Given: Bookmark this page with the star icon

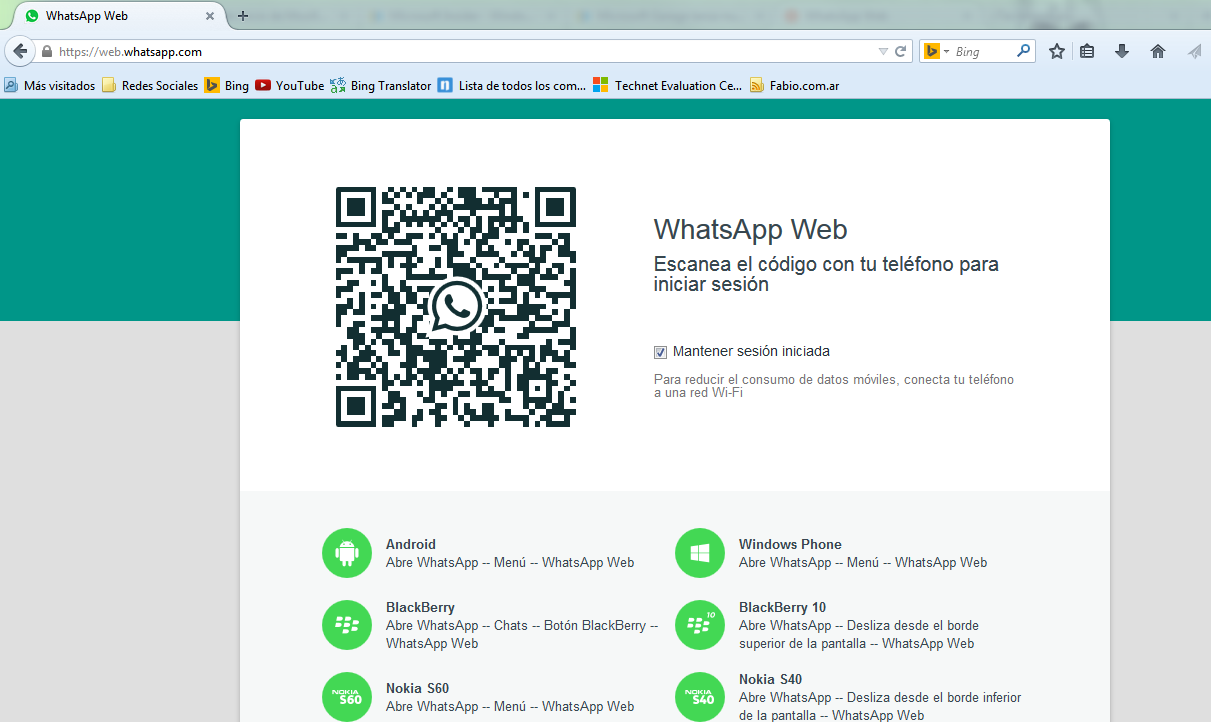Looking at the screenshot, I should pyautogui.click(x=1057, y=51).
